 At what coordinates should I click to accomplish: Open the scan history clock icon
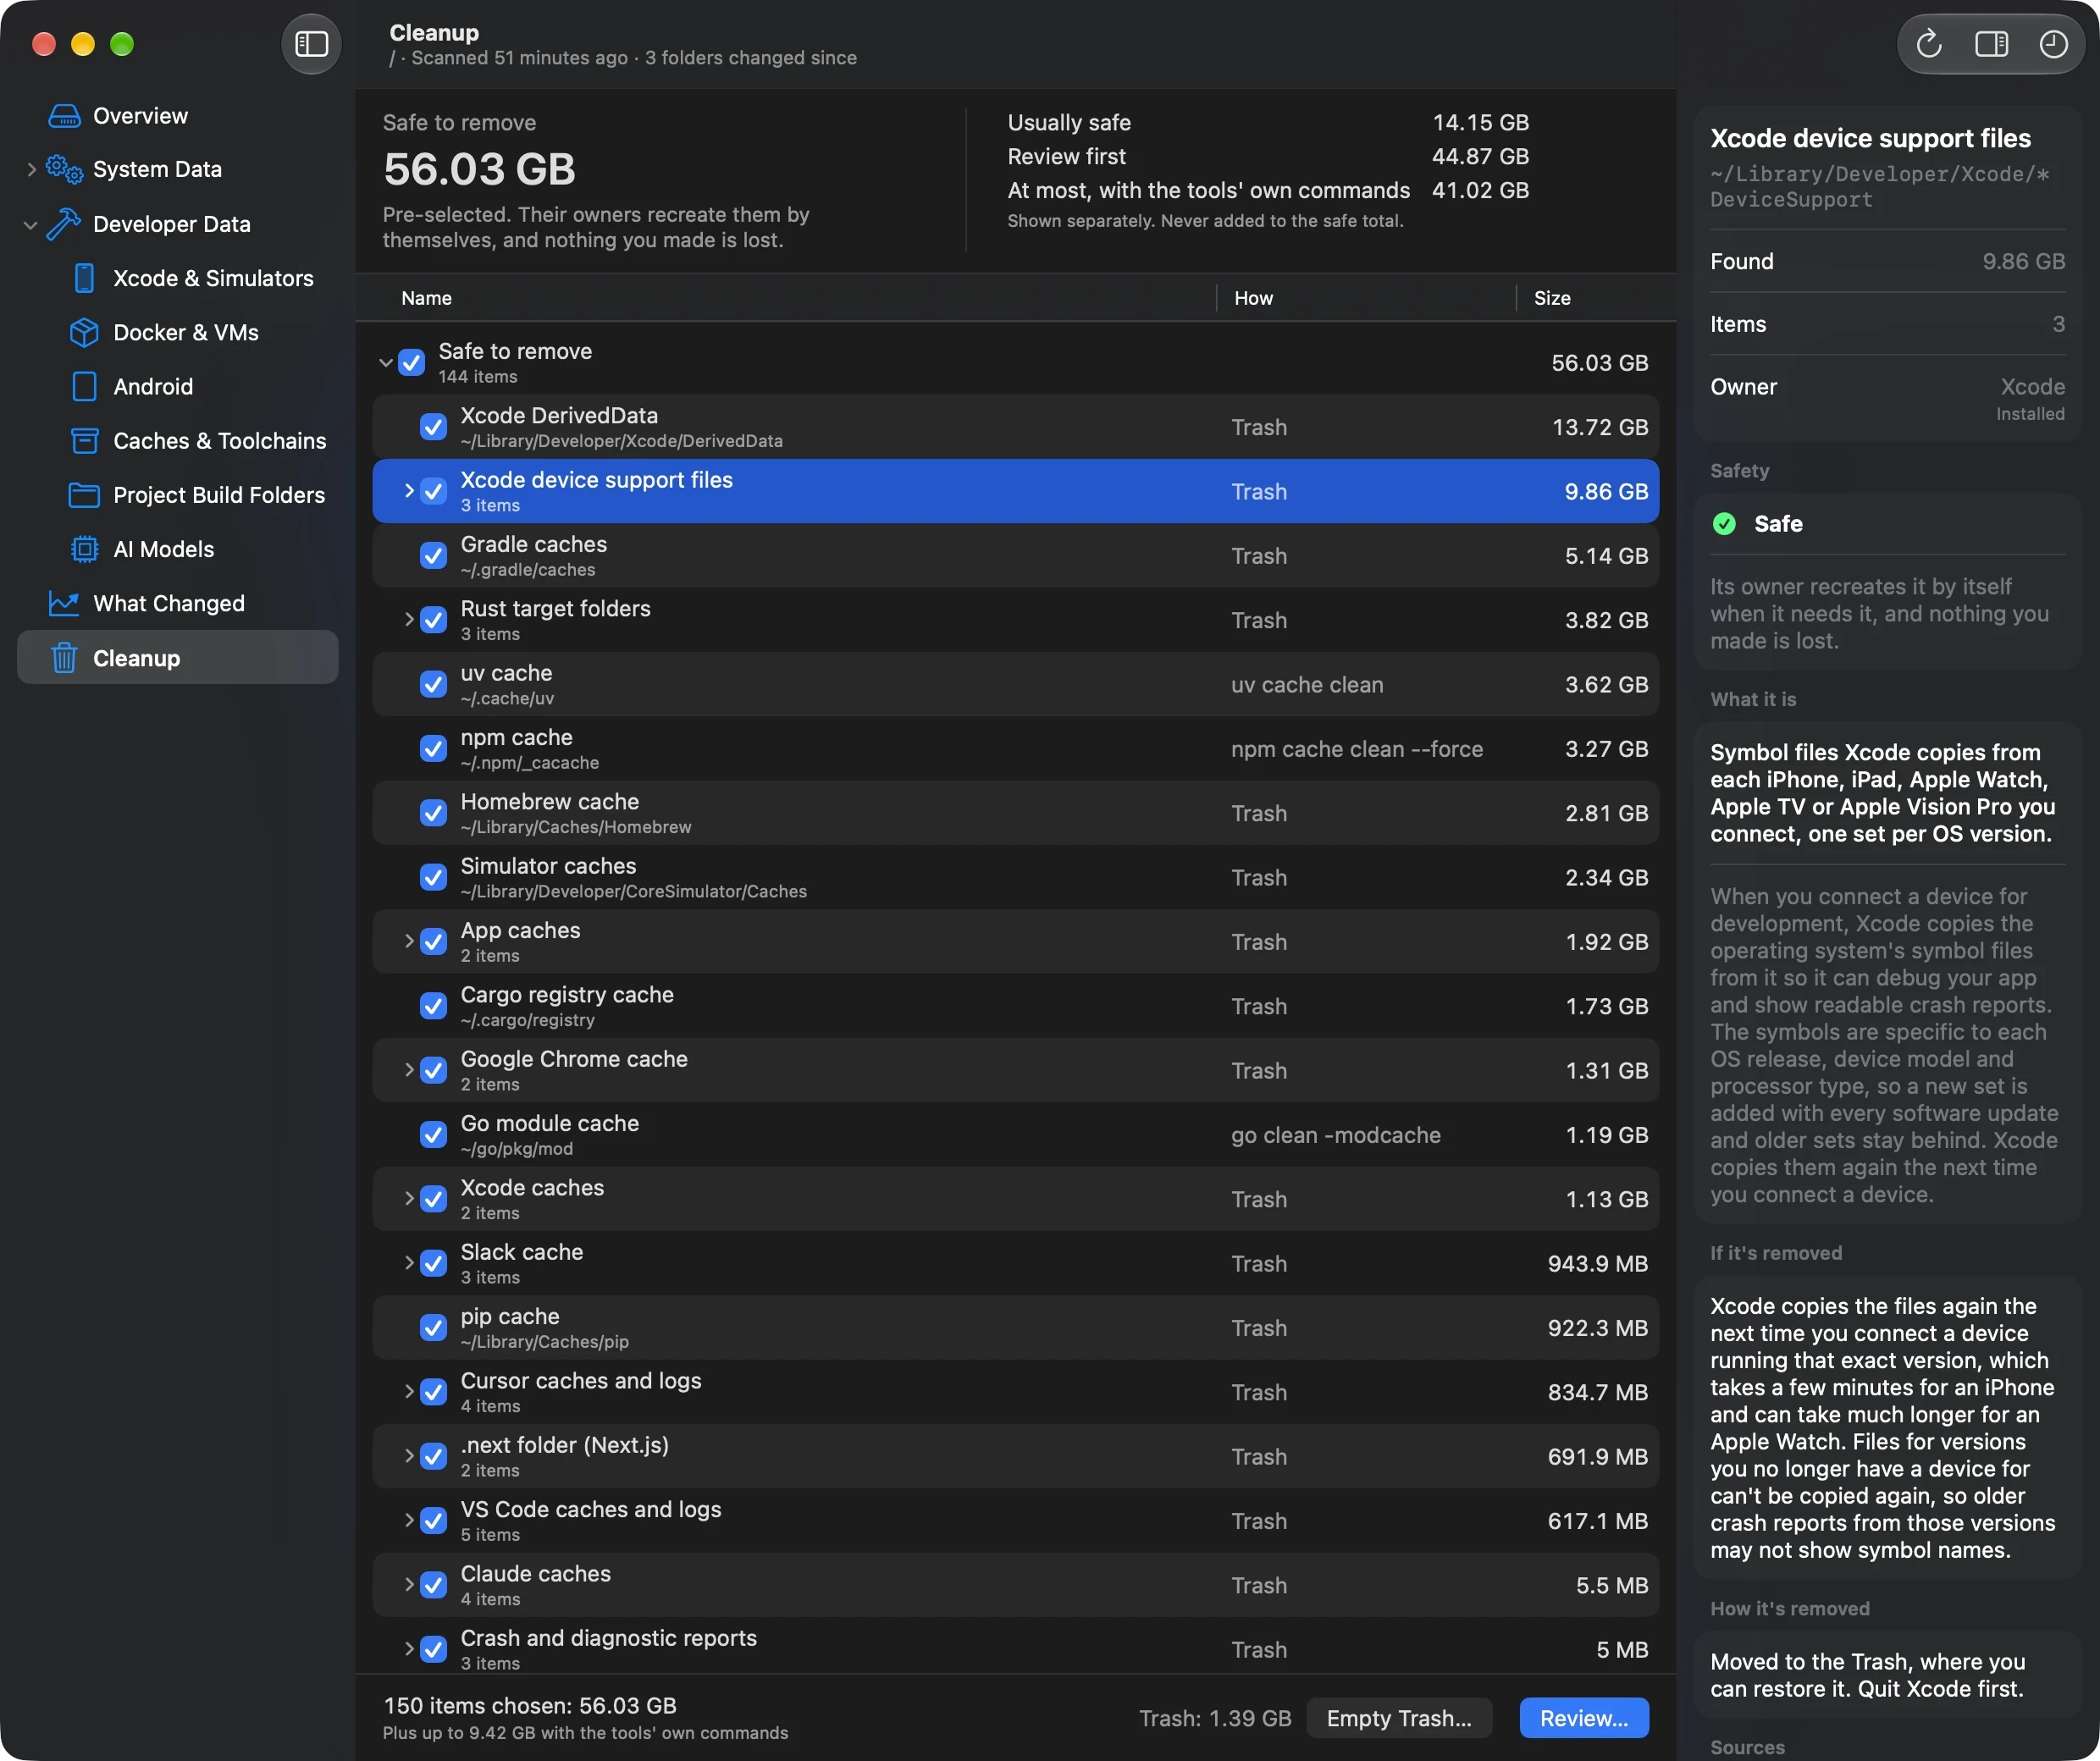click(x=2053, y=44)
